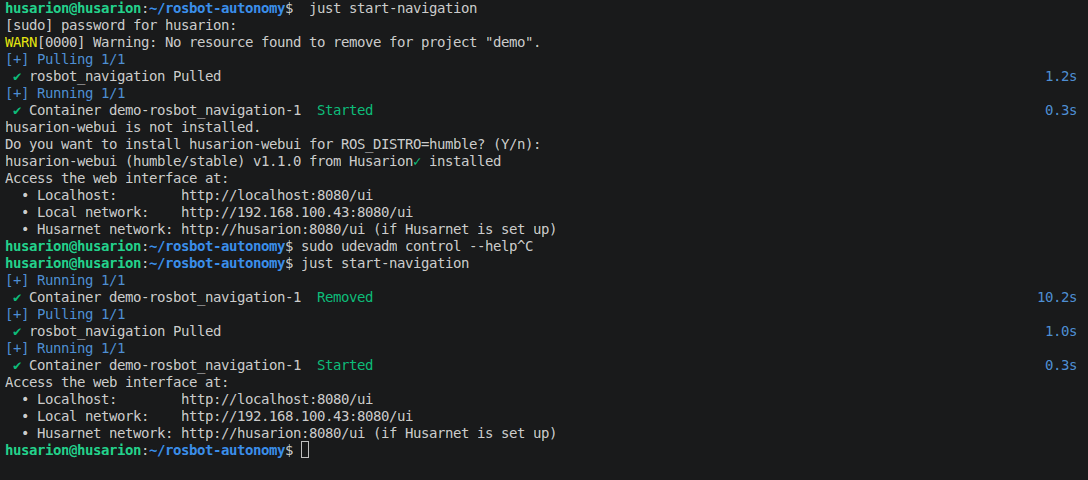Click the "sudo udevadm control --help^C" command

coord(415,246)
